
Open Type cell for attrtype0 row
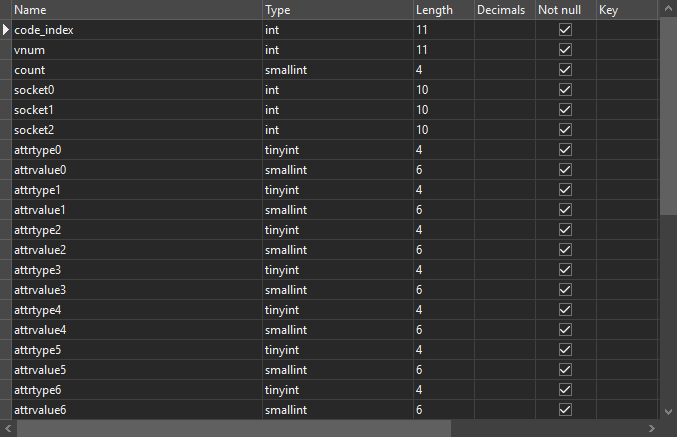click(x=336, y=150)
